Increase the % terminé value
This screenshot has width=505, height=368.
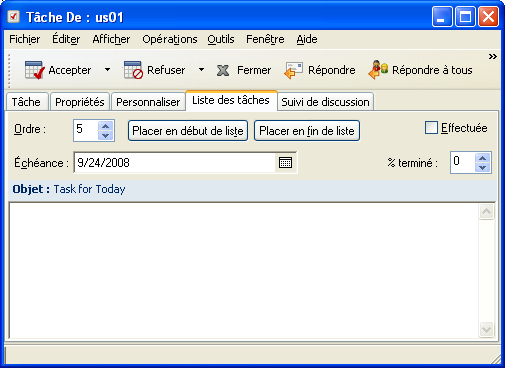tap(482, 157)
